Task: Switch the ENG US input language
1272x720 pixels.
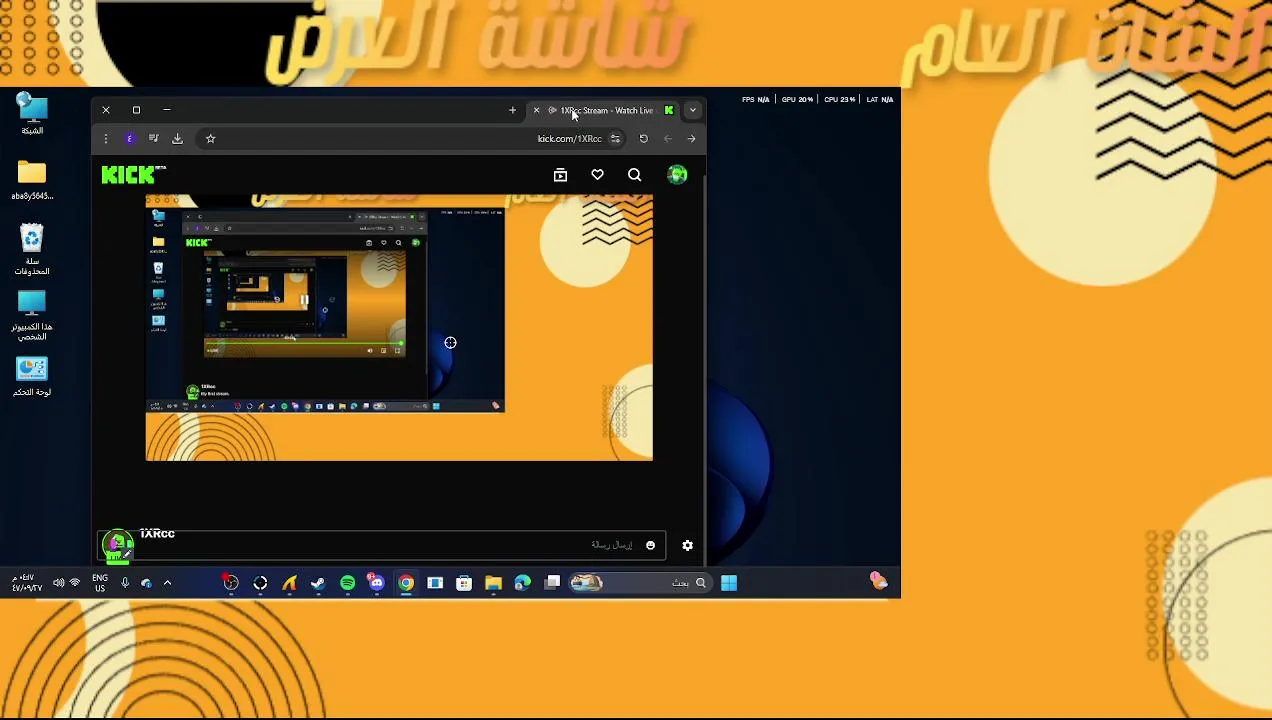Action: 100,583
